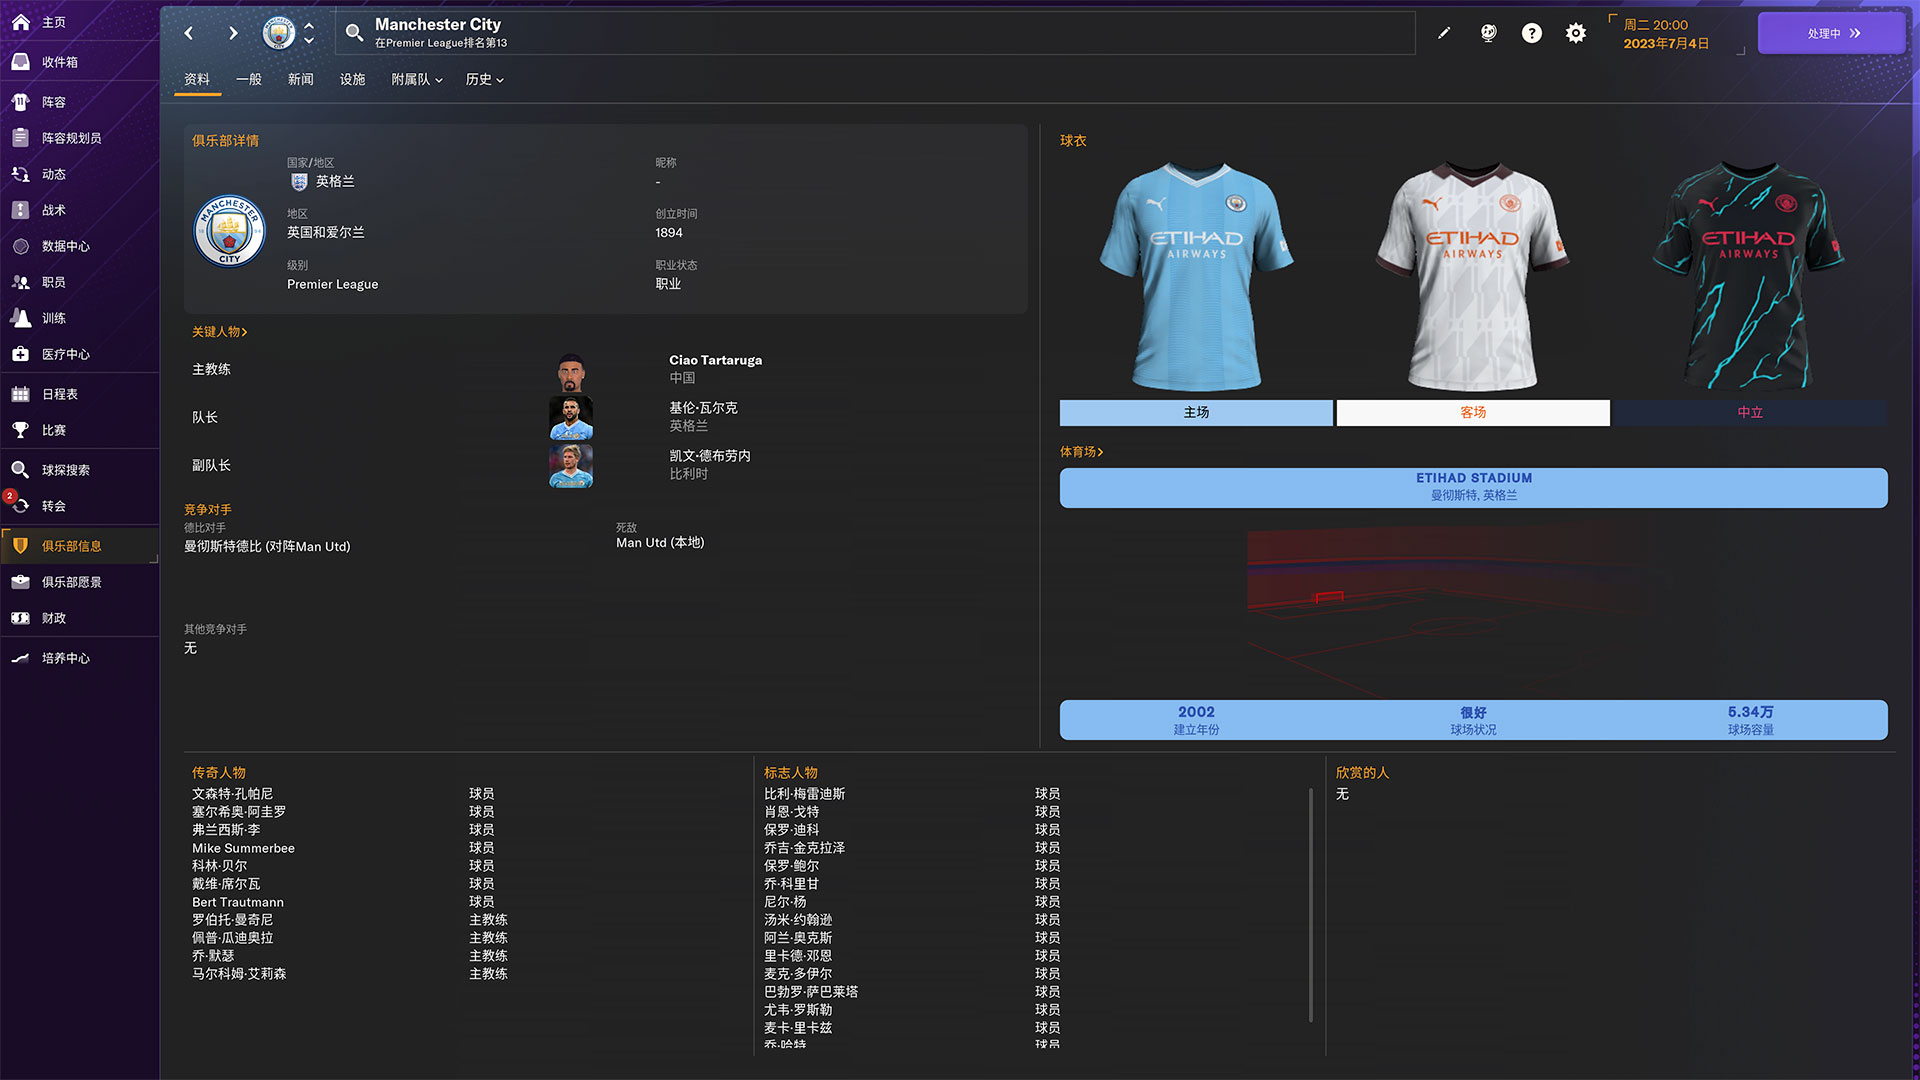
Task: Open icon 肖恩·戈特
Action: tap(791, 812)
